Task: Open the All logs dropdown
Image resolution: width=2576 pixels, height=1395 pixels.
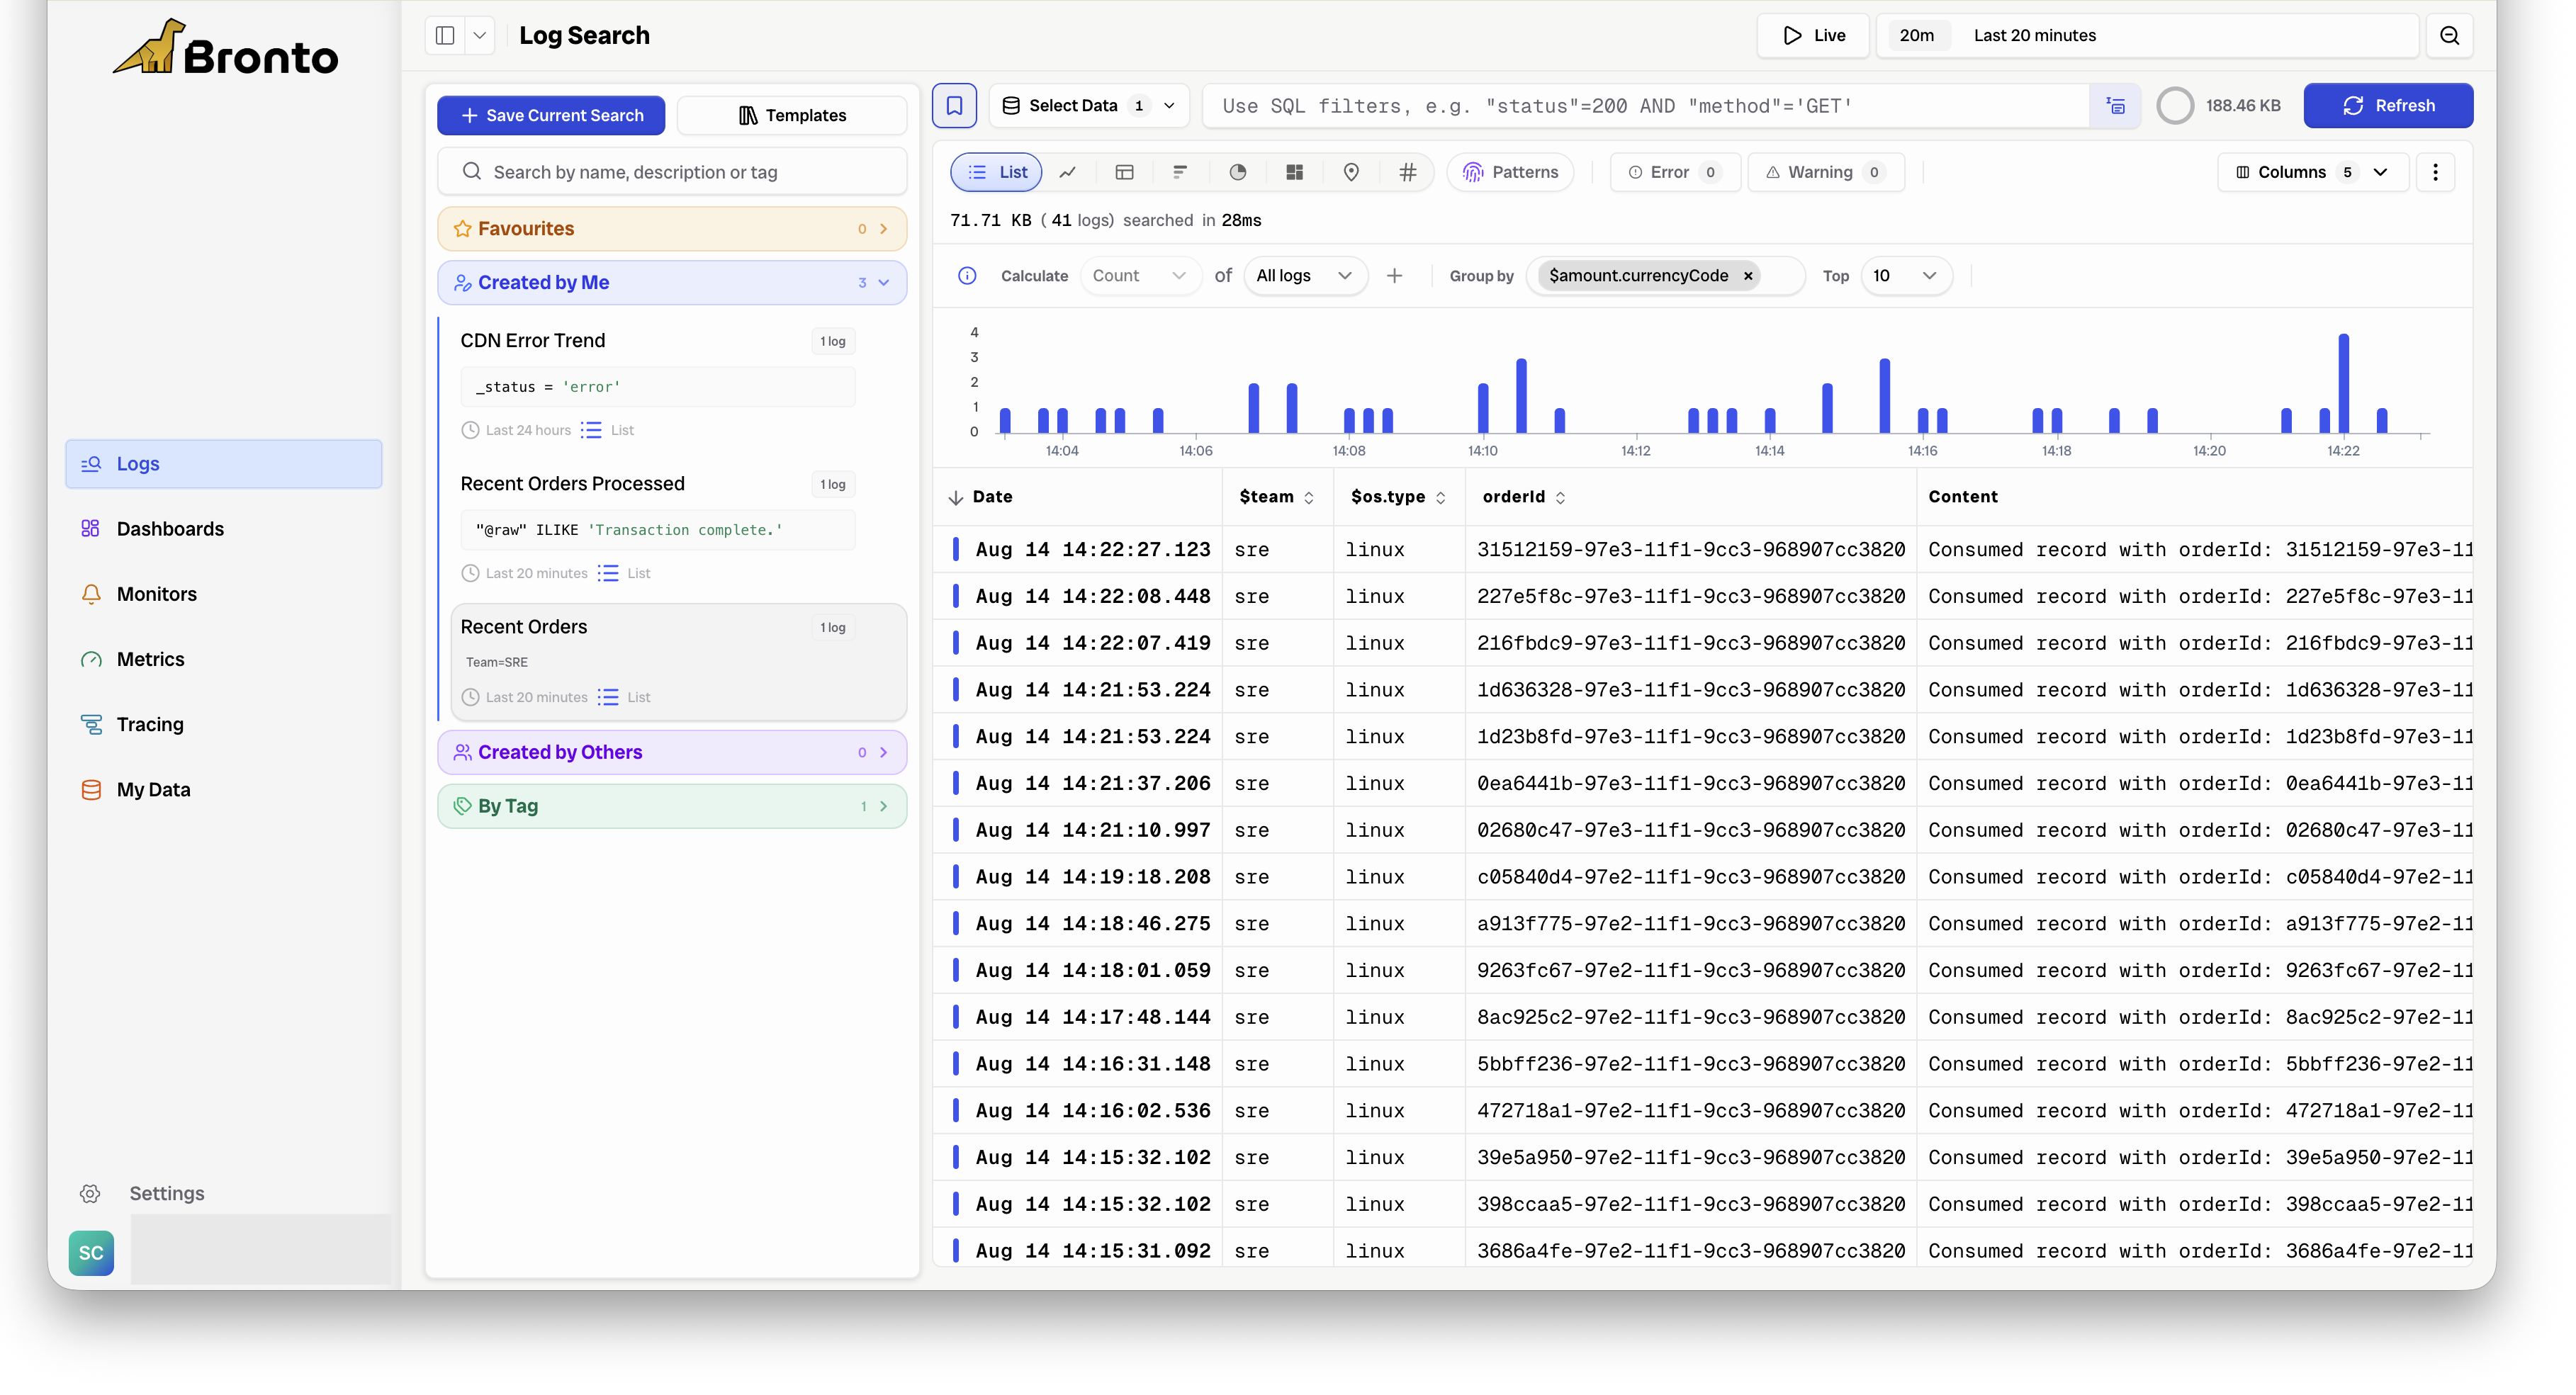Action: 1305,276
